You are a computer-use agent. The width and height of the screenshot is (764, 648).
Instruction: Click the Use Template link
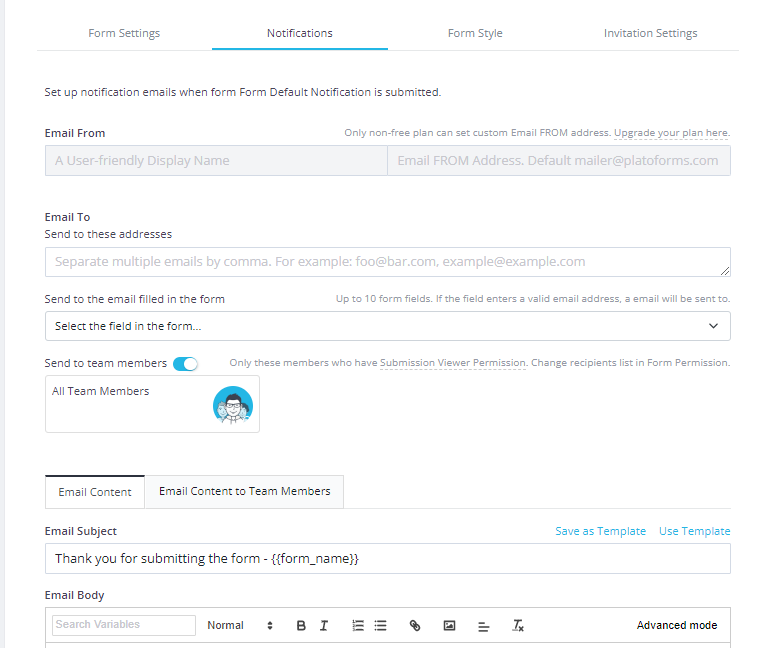(x=694, y=531)
